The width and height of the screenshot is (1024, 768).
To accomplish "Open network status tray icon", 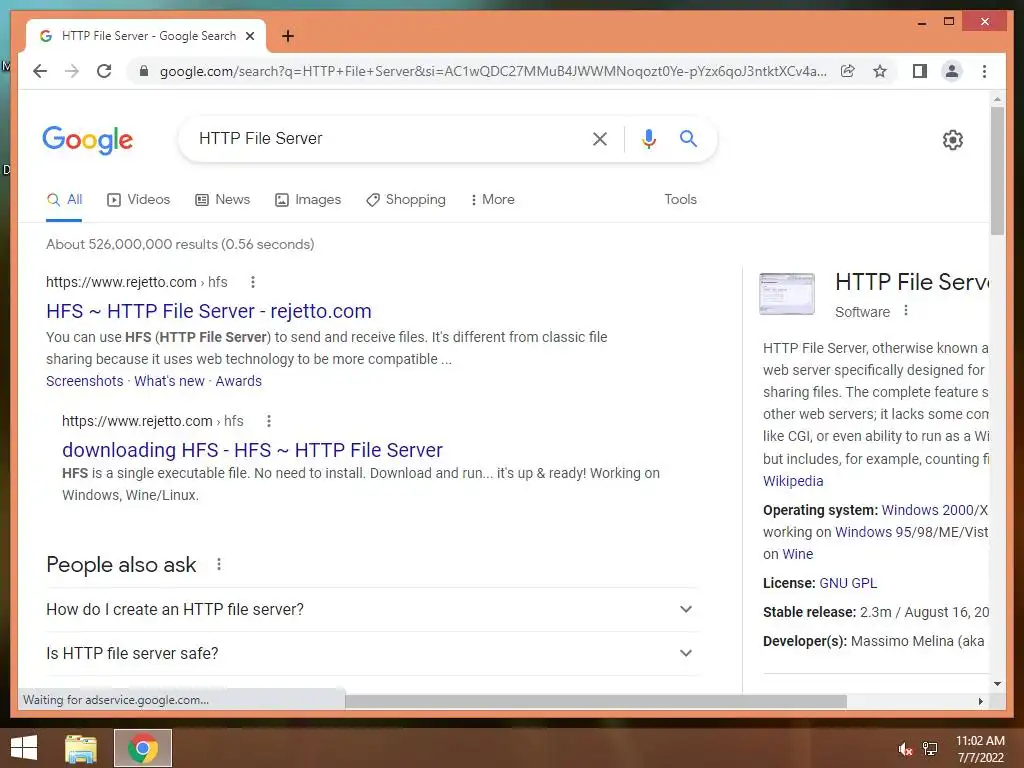I will click(930, 749).
